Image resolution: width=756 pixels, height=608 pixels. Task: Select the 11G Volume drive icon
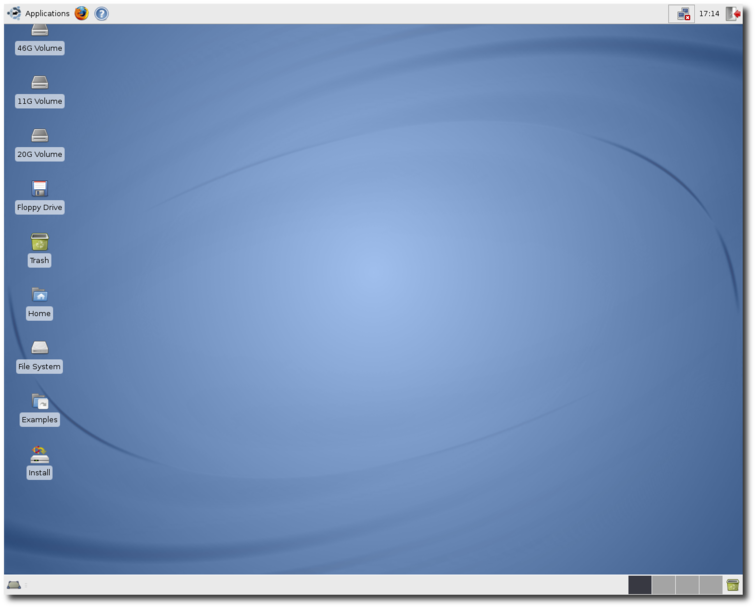tap(40, 82)
